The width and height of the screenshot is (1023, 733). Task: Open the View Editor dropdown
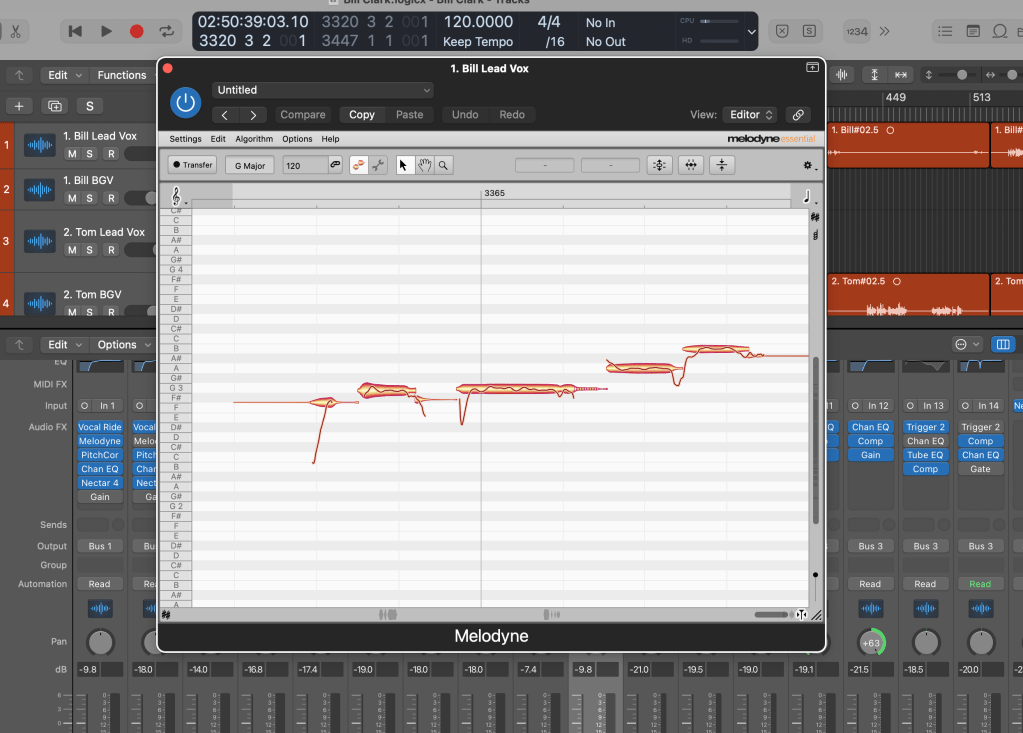[753, 115]
